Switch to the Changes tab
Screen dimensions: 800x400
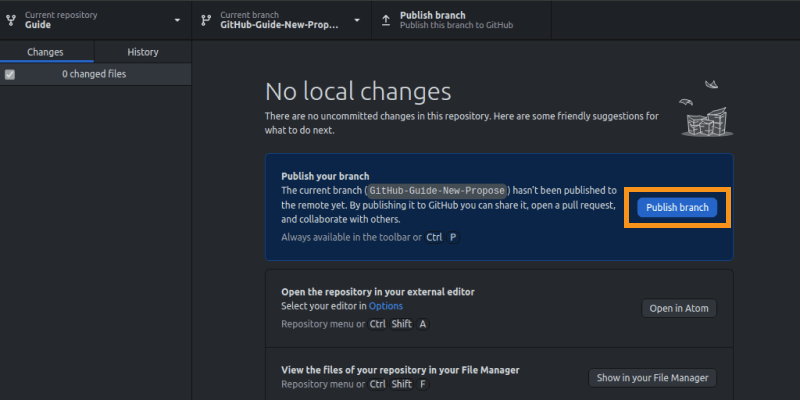(46, 52)
